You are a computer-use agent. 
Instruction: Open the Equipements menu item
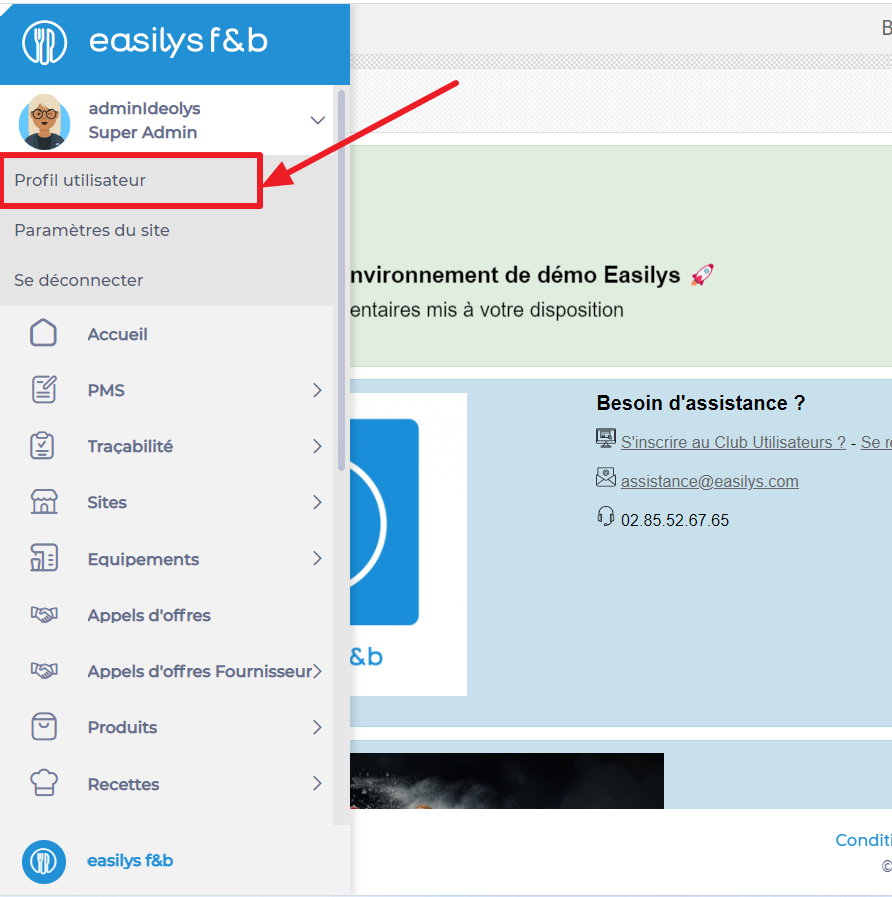coord(143,559)
